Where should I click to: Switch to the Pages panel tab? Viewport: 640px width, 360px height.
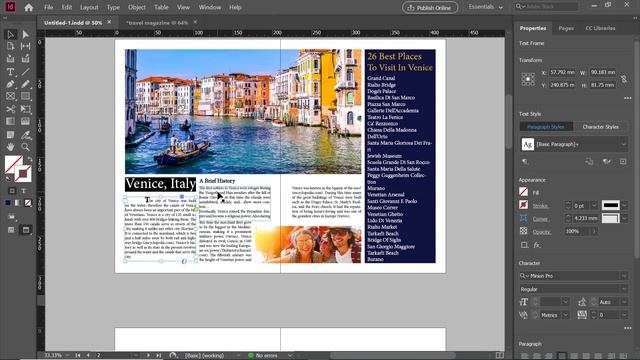pos(566,28)
